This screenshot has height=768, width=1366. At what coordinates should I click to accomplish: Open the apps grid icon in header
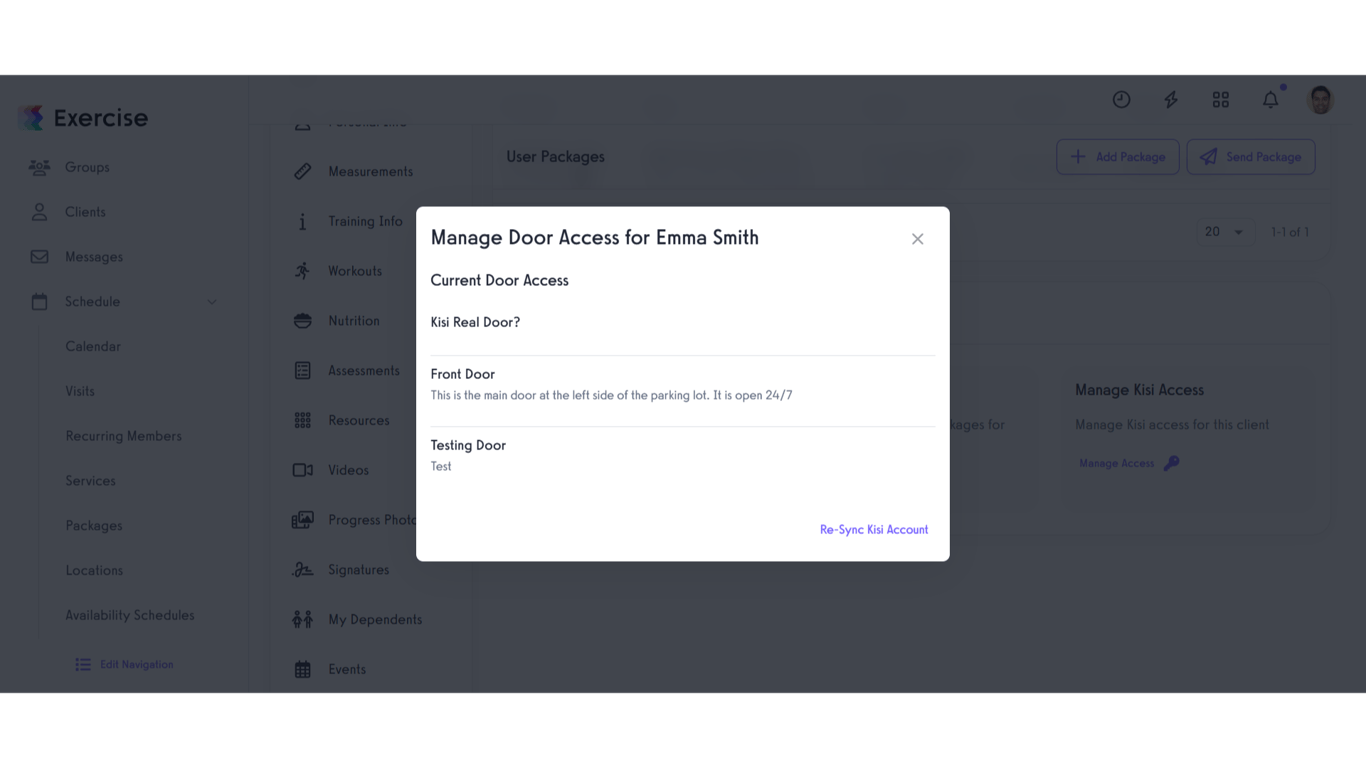click(x=1220, y=99)
